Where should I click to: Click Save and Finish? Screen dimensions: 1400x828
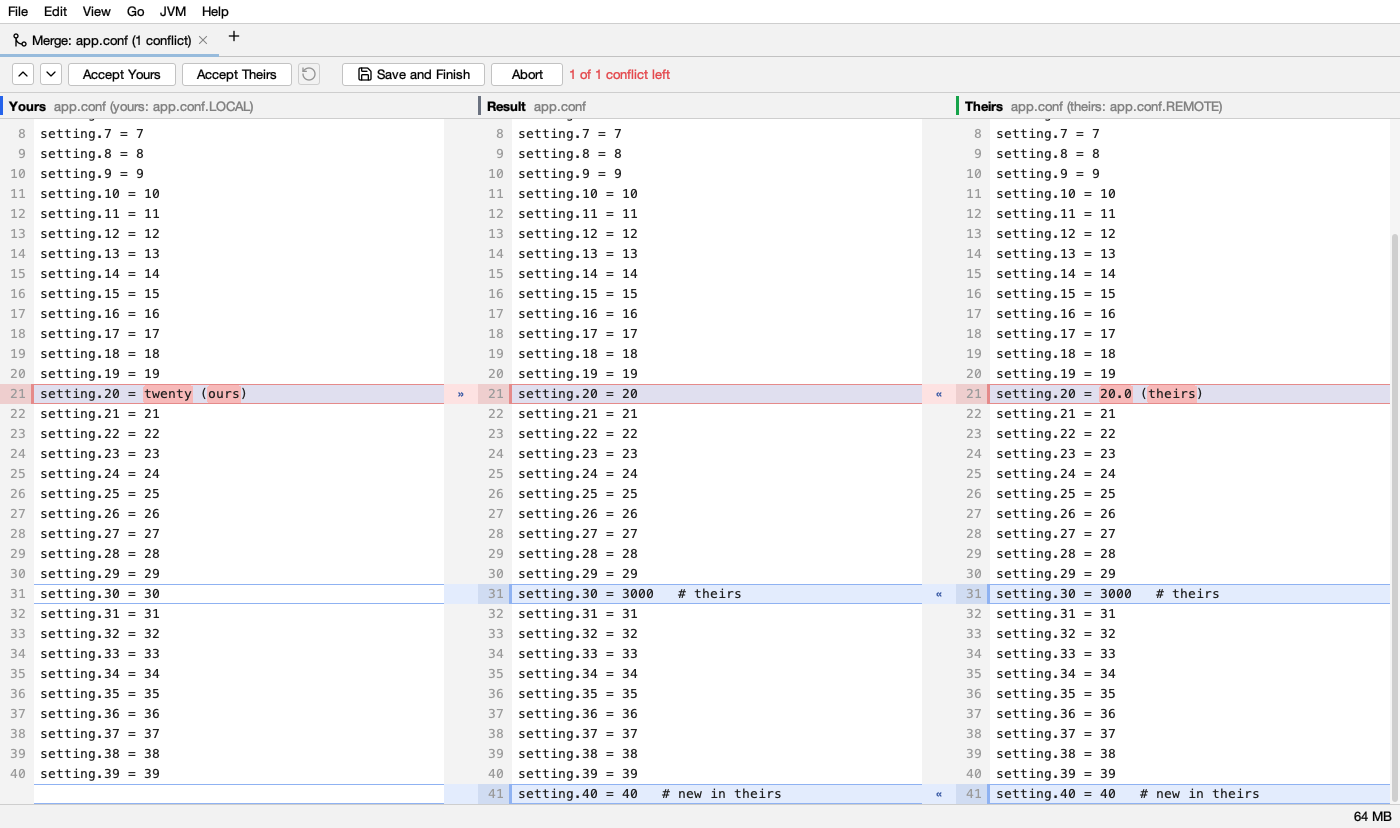pyautogui.click(x=414, y=74)
